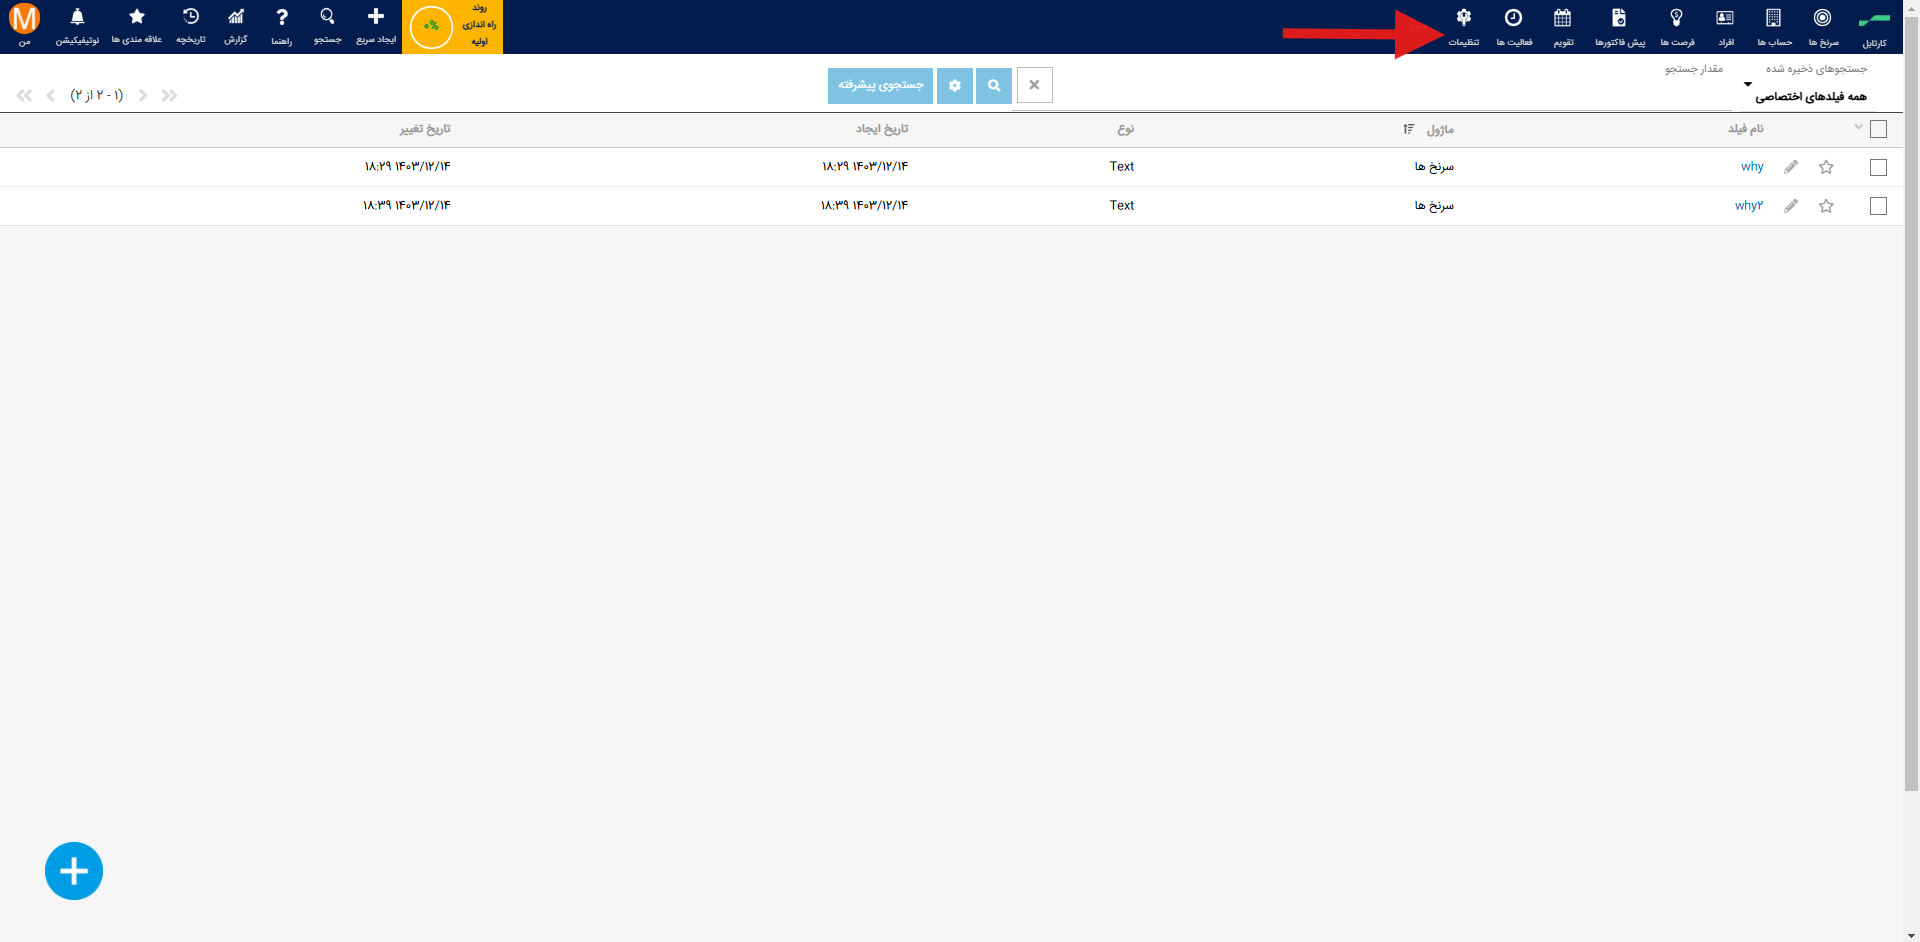This screenshot has height=942, width=1920.
Task: Click the blue search magnifier button
Action: pyautogui.click(x=994, y=85)
